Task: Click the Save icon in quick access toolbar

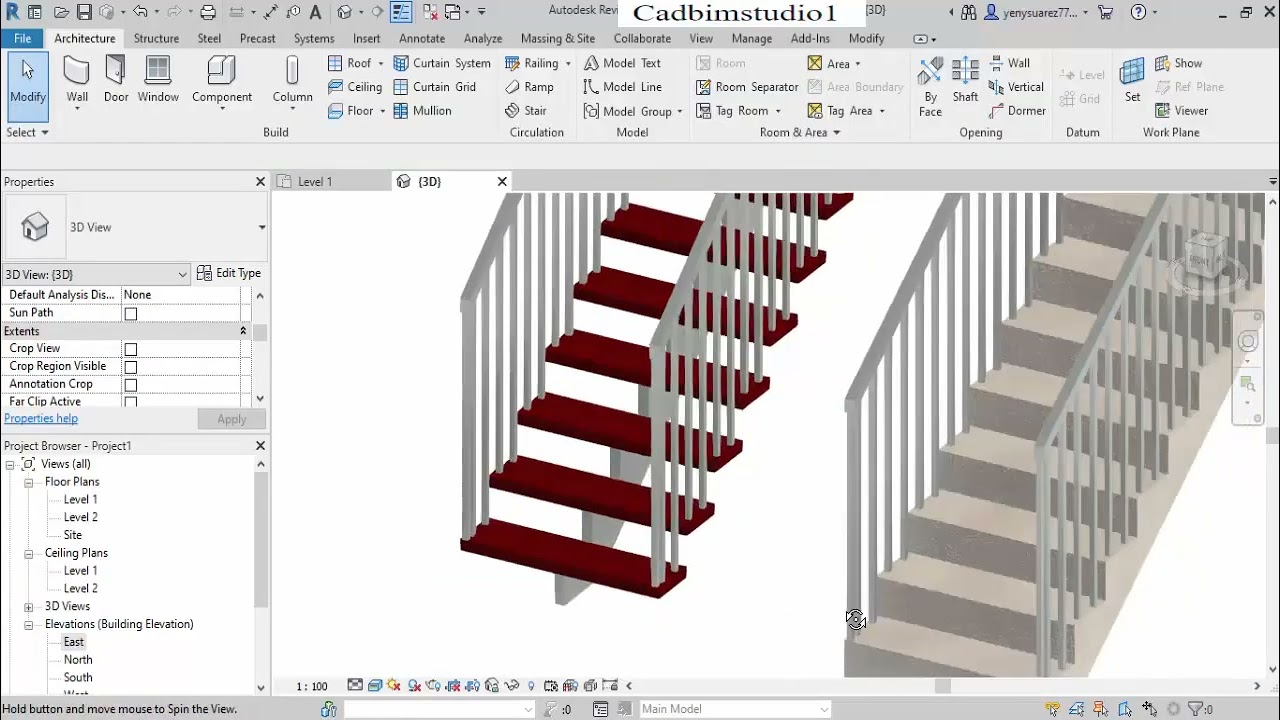Action: pyautogui.click(x=84, y=13)
